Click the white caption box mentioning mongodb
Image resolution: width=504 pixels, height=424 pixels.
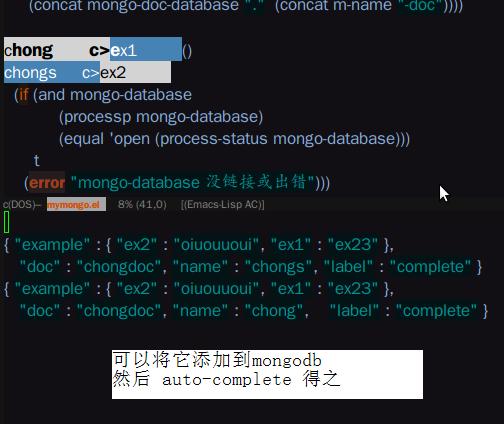click(267, 374)
